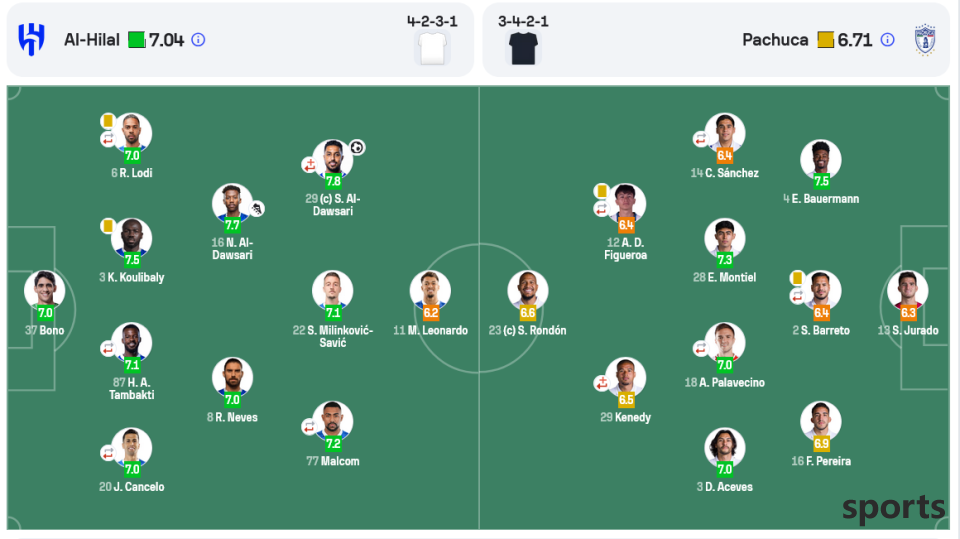Click the info icon beside Al-Hilal rating
960x539 pixels.
click(198, 40)
